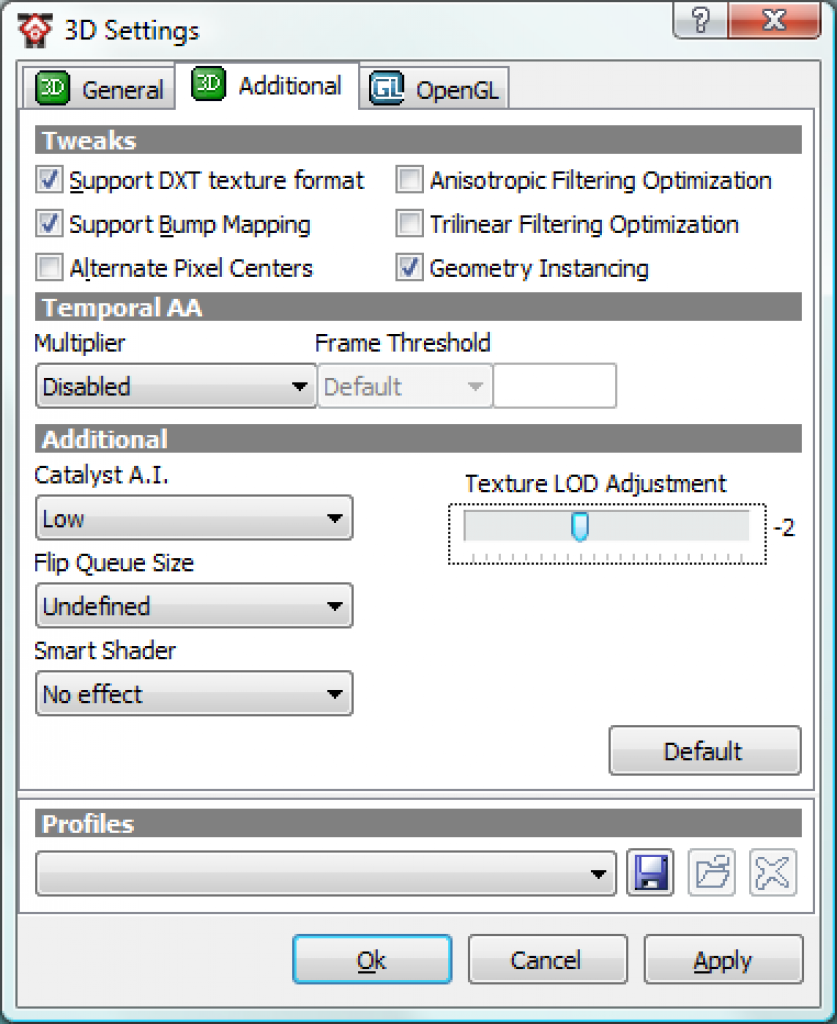The image size is (837, 1024).
Task: Open the Temporal AA Multiplier dropdown
Action: click(176, 387)
